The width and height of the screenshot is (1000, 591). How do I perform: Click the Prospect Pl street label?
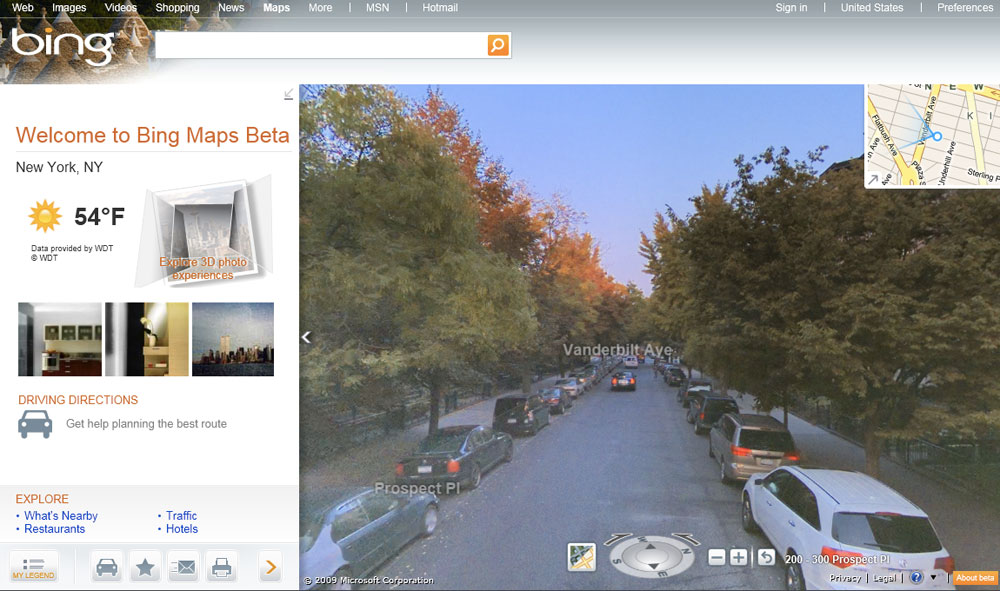click(416, 488)
